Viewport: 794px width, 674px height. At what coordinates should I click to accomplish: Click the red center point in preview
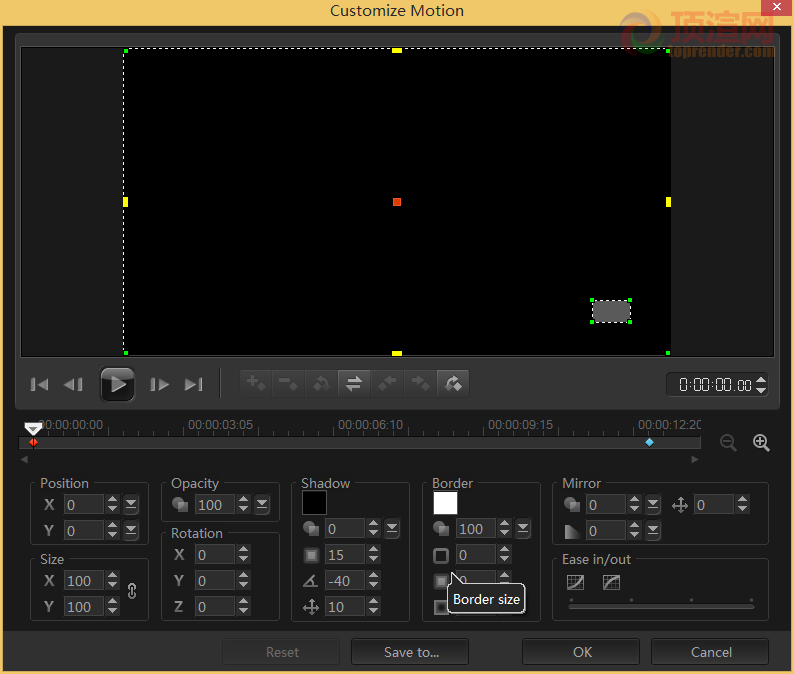[x=397, y=202]
